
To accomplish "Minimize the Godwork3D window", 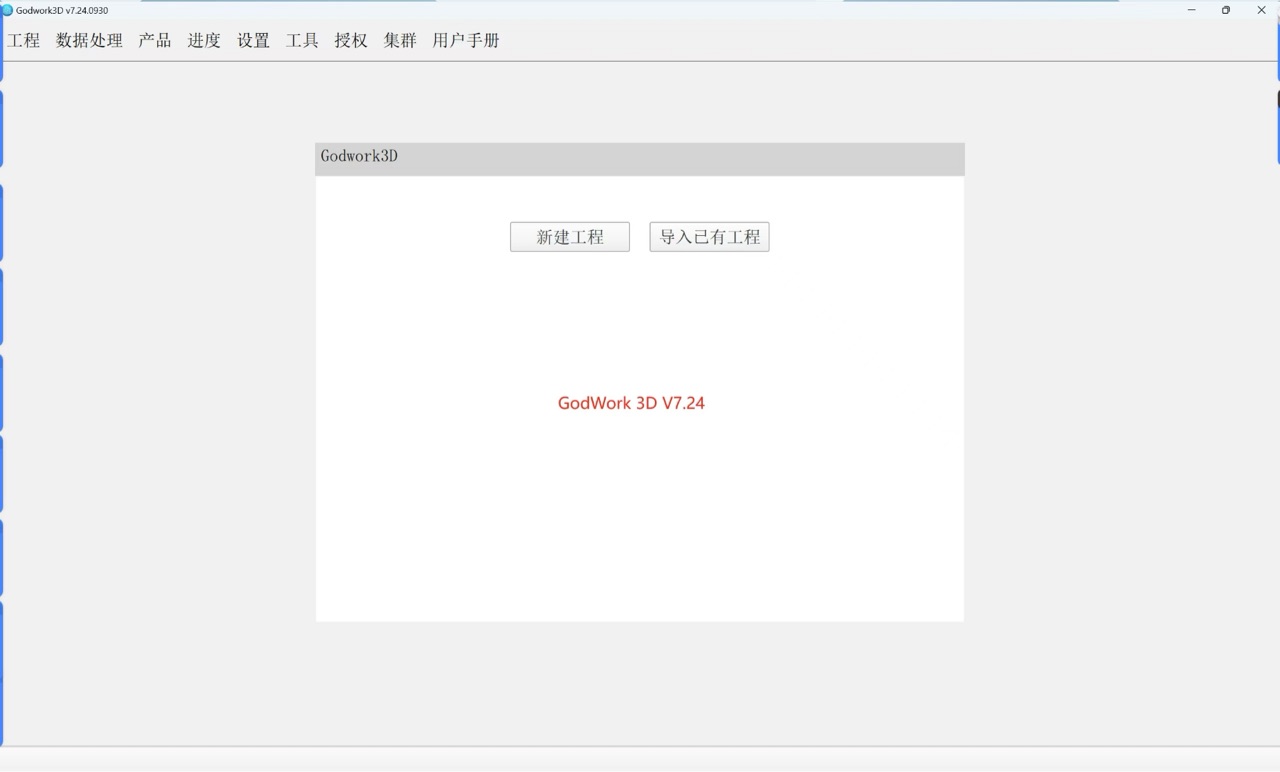I will tap(1191, 10).
